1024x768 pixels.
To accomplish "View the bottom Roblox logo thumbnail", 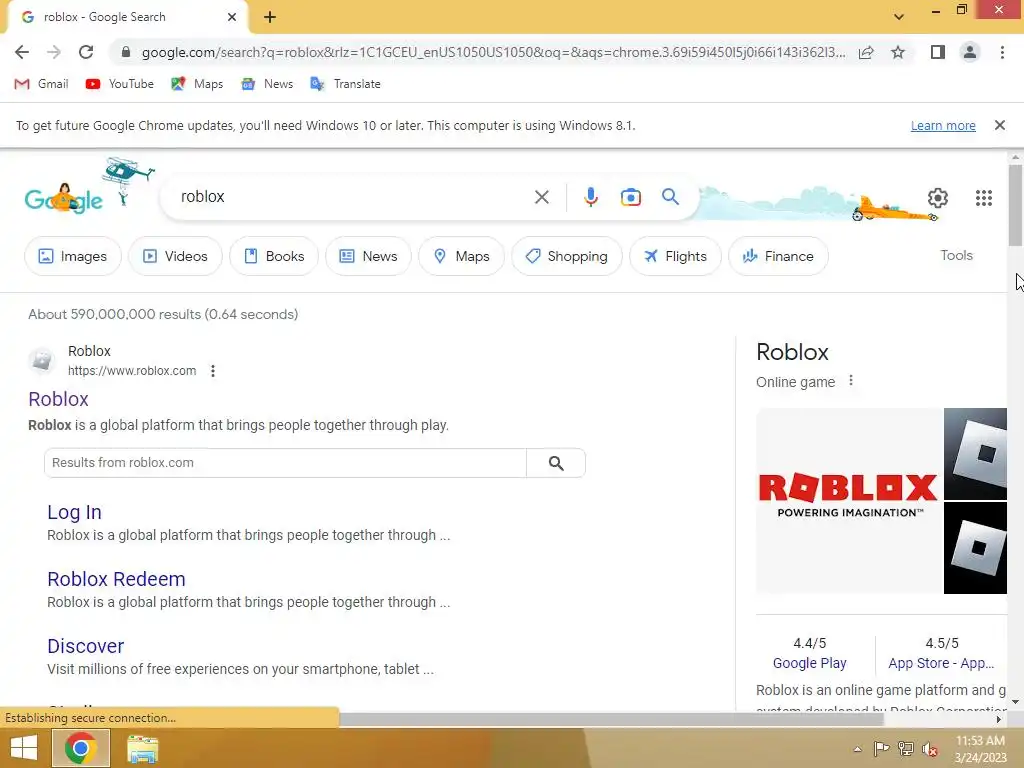I will [975, 548].
